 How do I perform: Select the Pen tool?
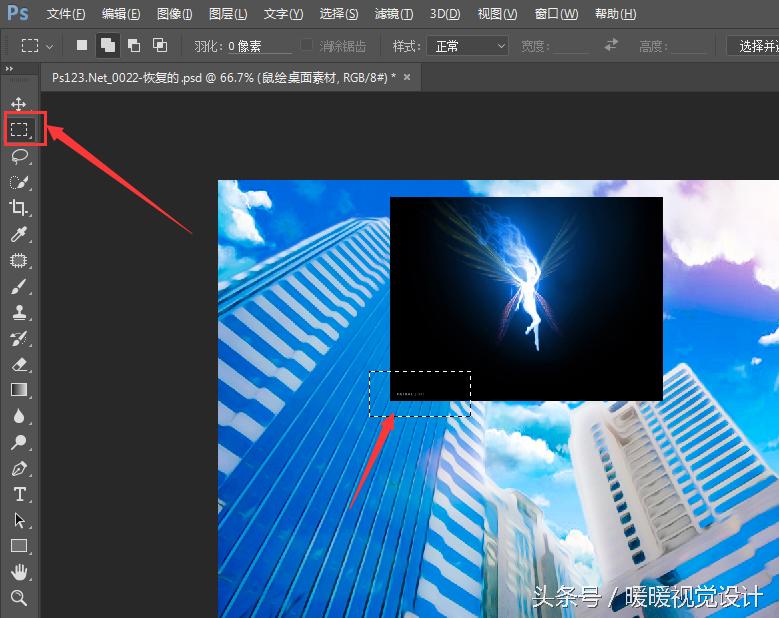click(x=19, y=468)
